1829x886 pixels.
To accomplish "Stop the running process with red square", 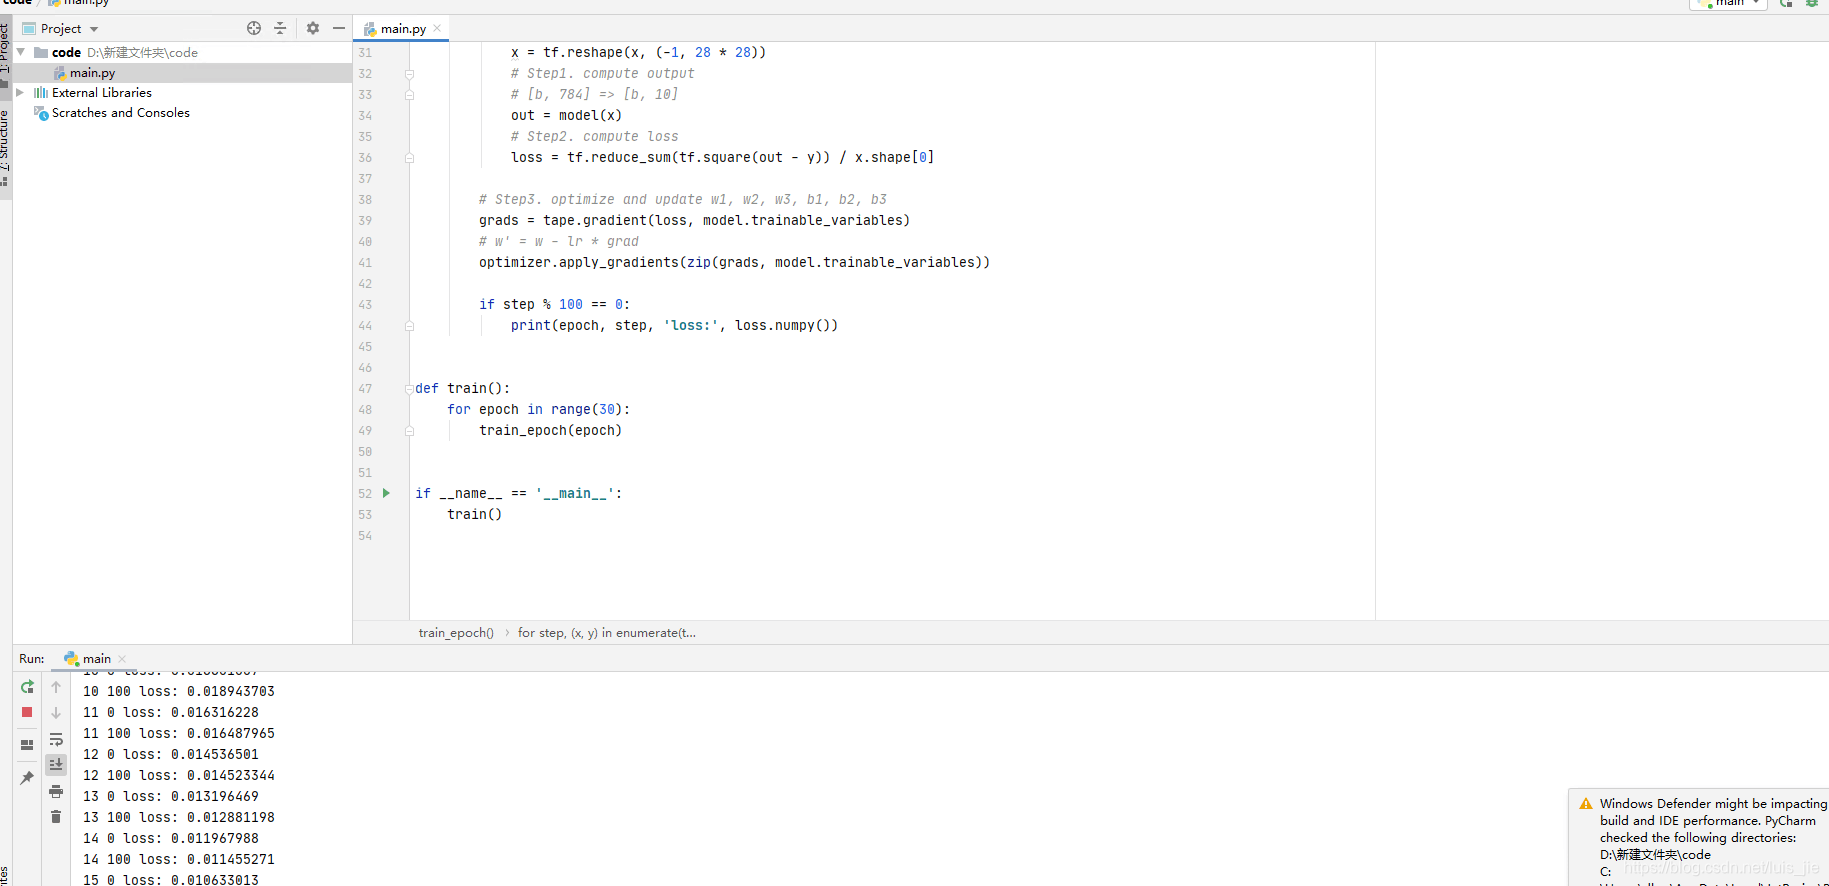I will coord(27,712).
